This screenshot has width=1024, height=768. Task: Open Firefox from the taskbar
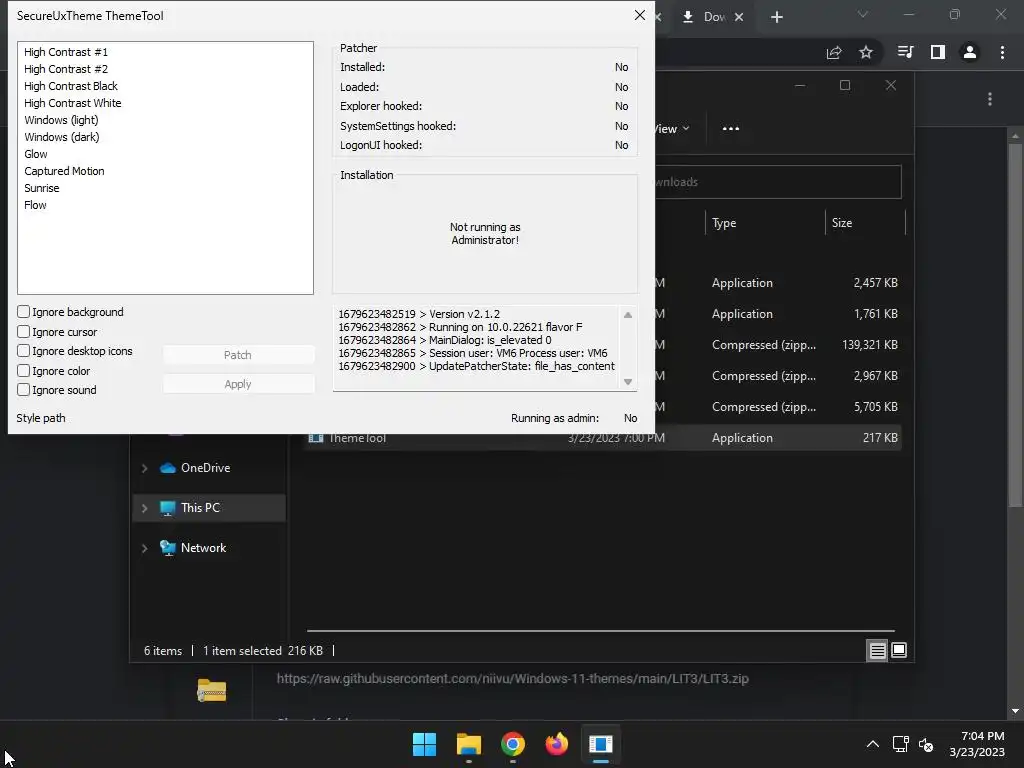tap(556, 744)
